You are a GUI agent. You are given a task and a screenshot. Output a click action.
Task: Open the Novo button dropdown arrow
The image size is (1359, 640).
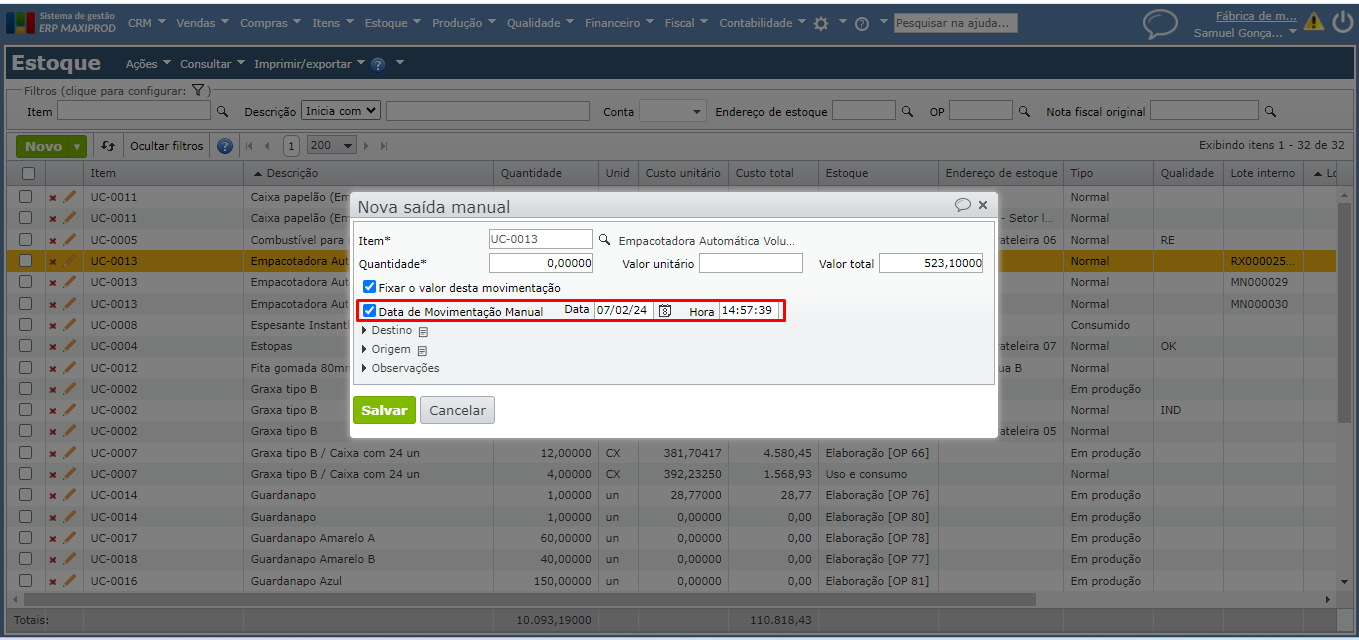tap(77, 147)
